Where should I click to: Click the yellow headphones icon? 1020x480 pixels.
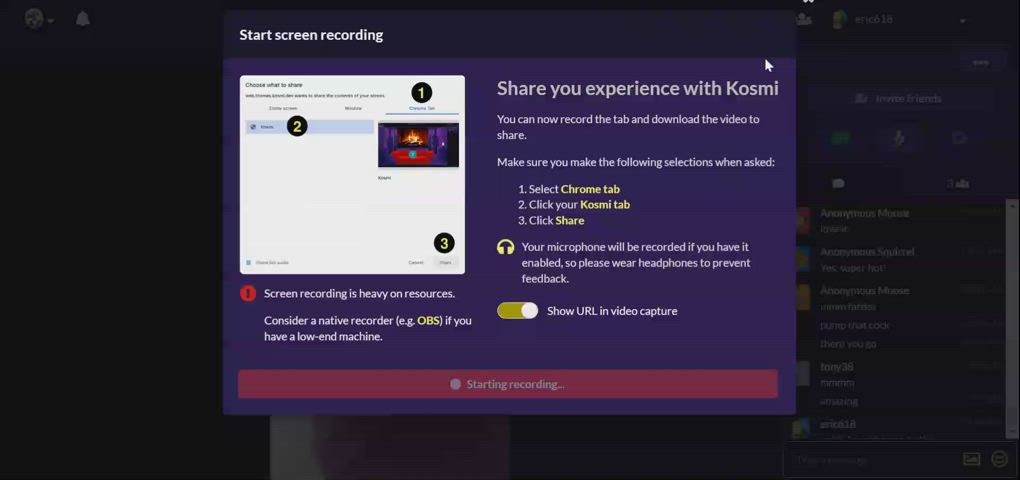[x=505, y=247]
